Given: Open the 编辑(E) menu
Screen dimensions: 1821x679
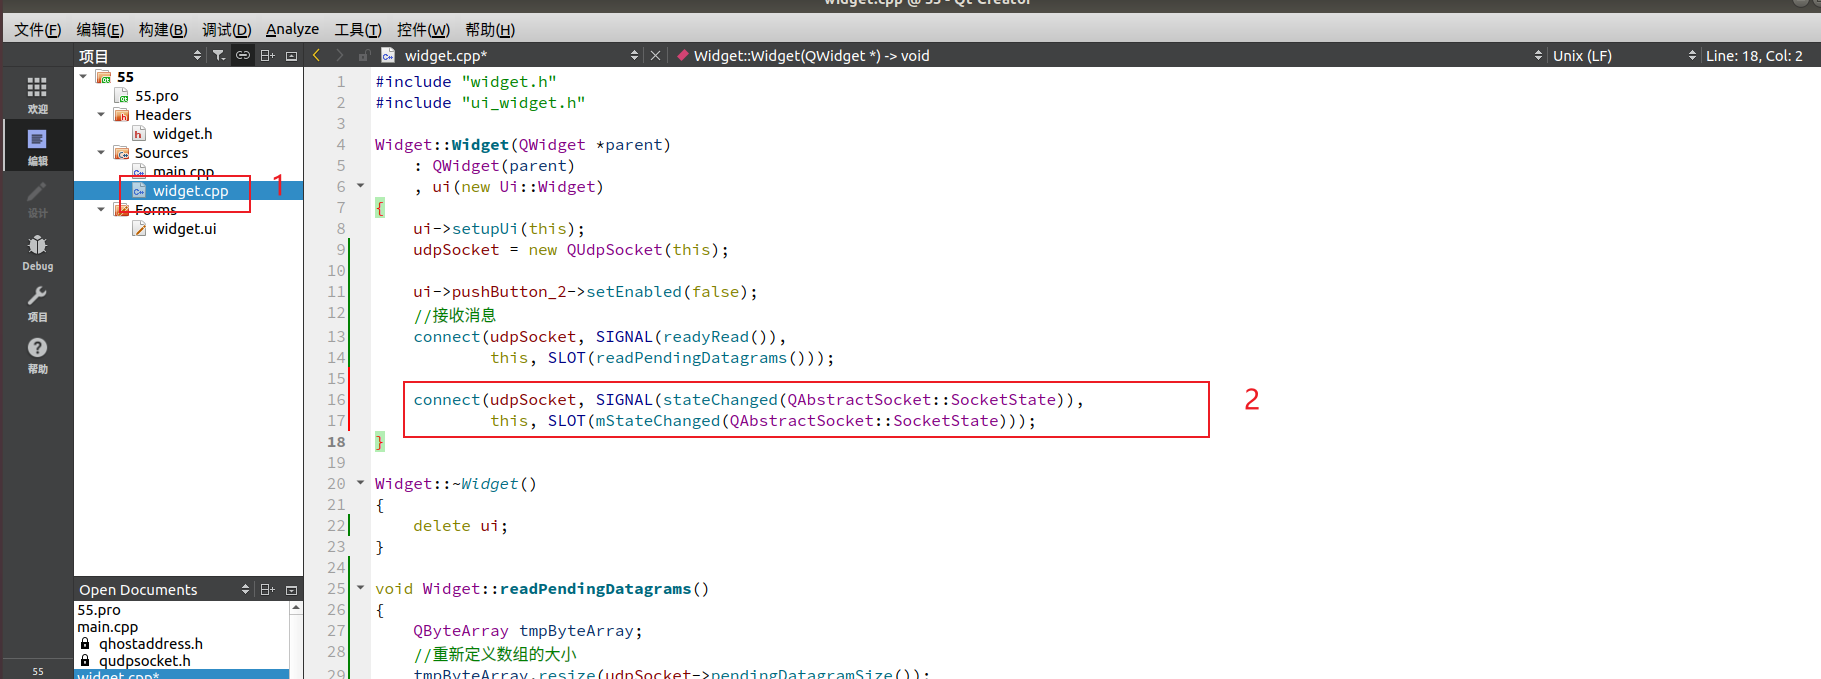Looking at the screenshot, I should 100,30.
